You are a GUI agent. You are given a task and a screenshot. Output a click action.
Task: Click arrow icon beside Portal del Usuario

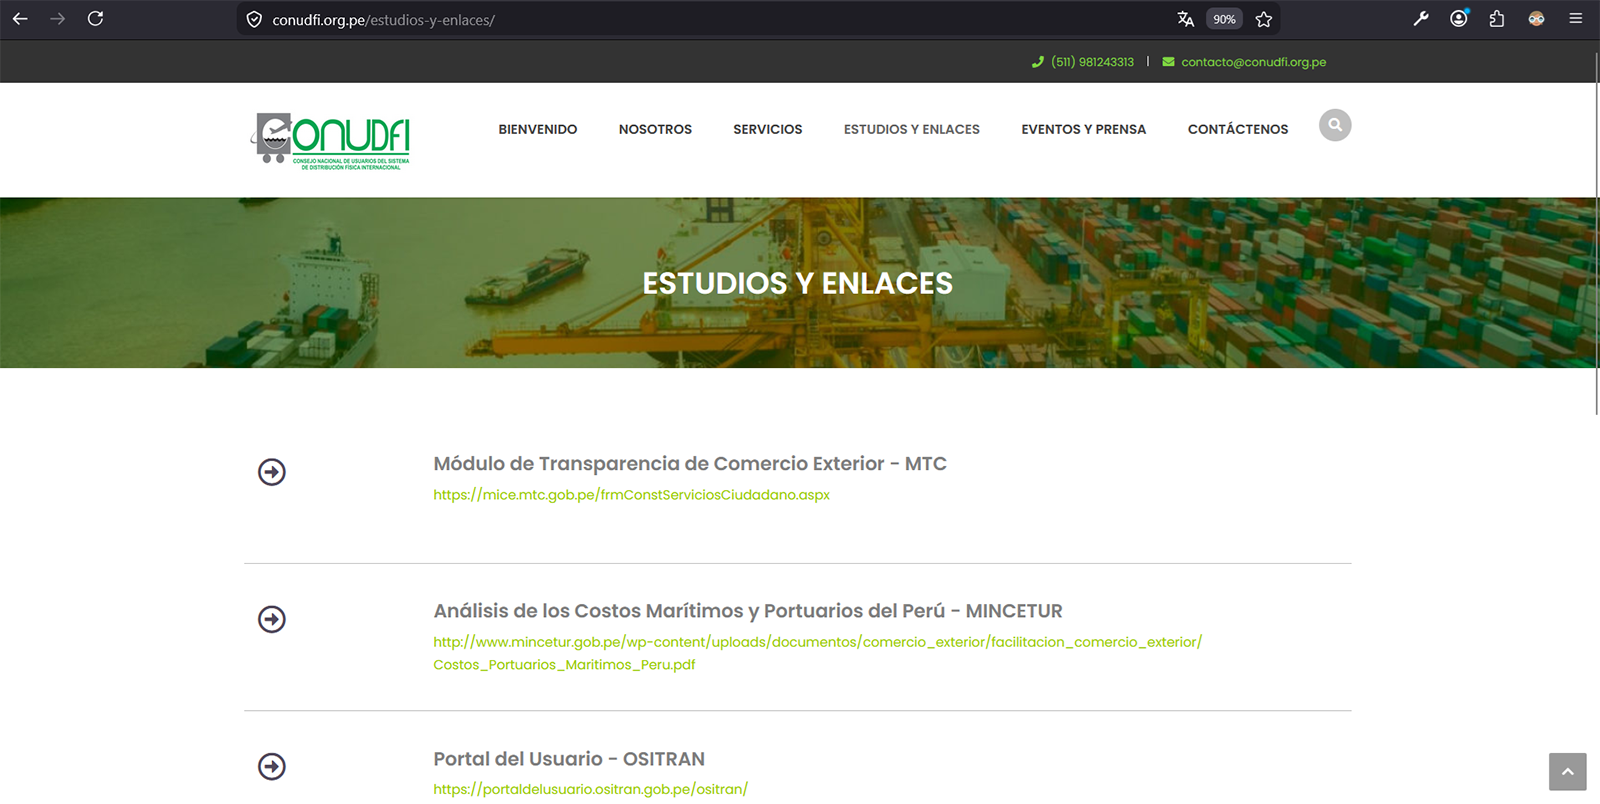(x=272, y=766)
